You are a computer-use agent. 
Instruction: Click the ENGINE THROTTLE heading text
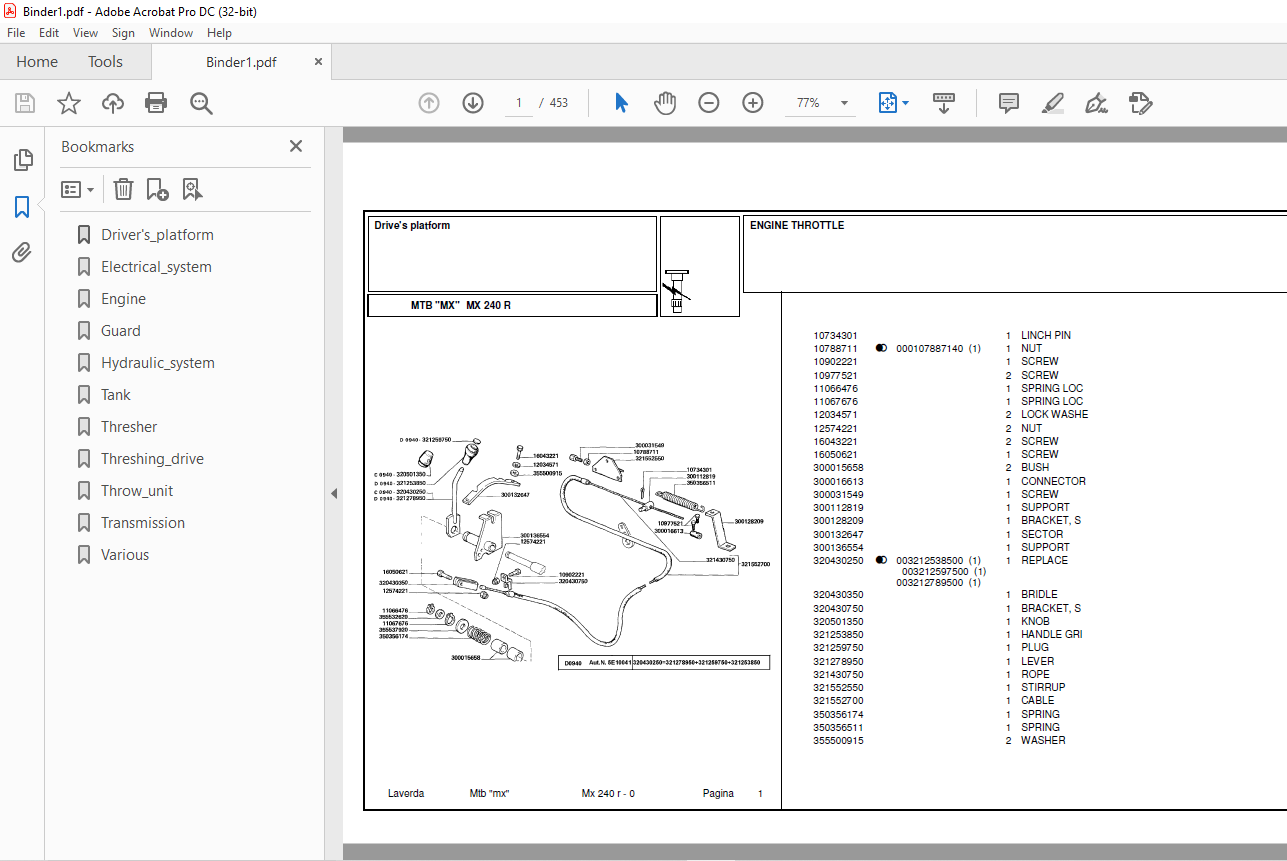pyautogui.click(x=797, y=226)
